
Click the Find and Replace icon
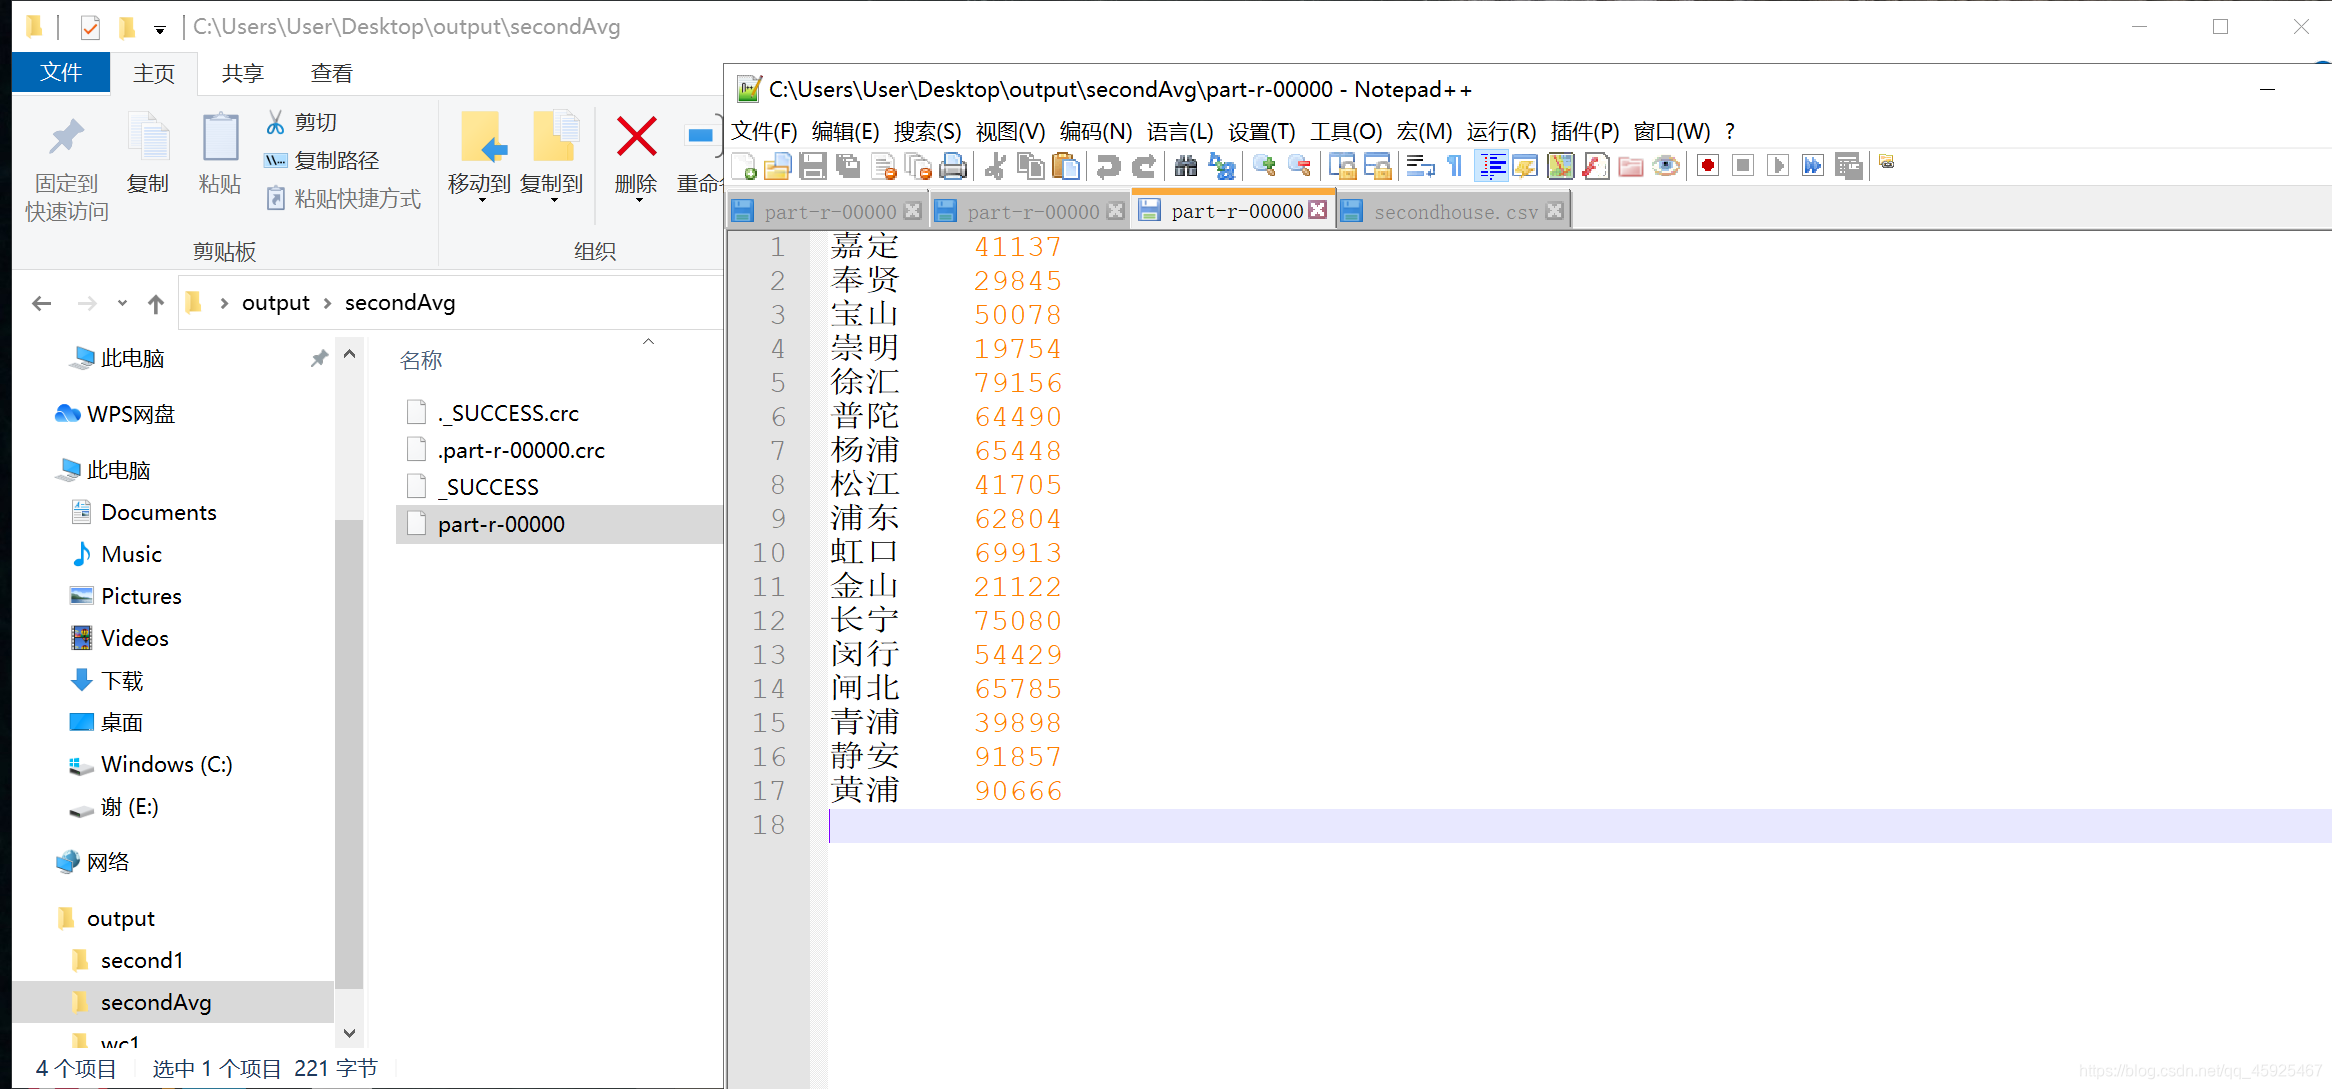(x=1221, y=166)
